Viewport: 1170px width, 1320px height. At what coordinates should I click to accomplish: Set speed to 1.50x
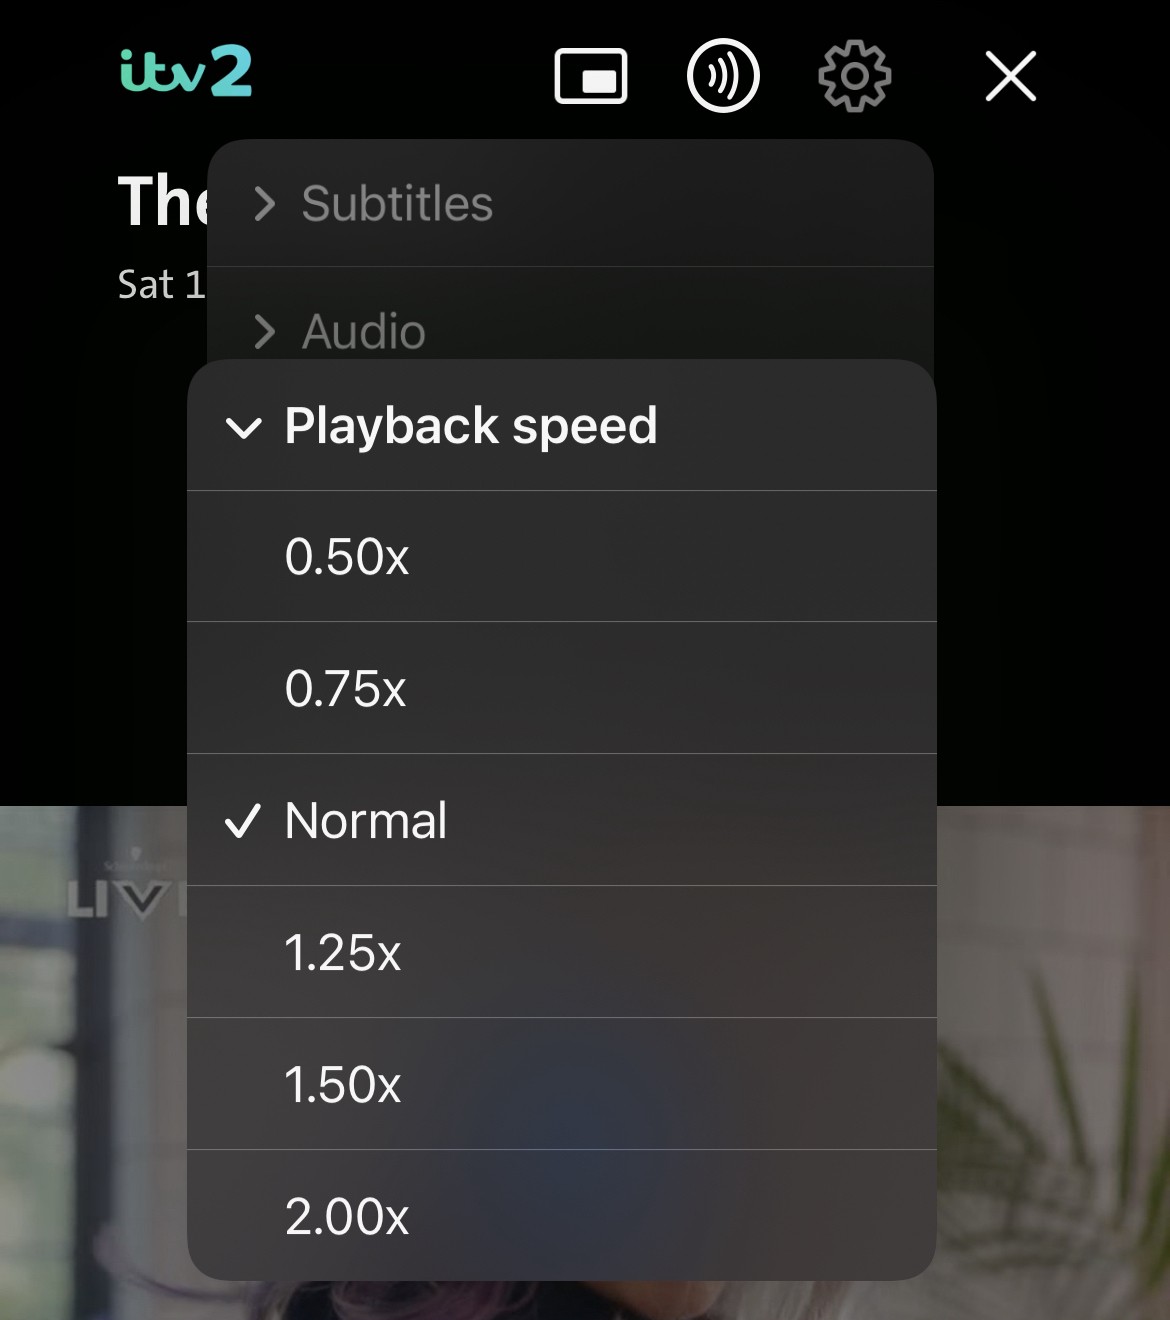click(x=343, y=1085)
